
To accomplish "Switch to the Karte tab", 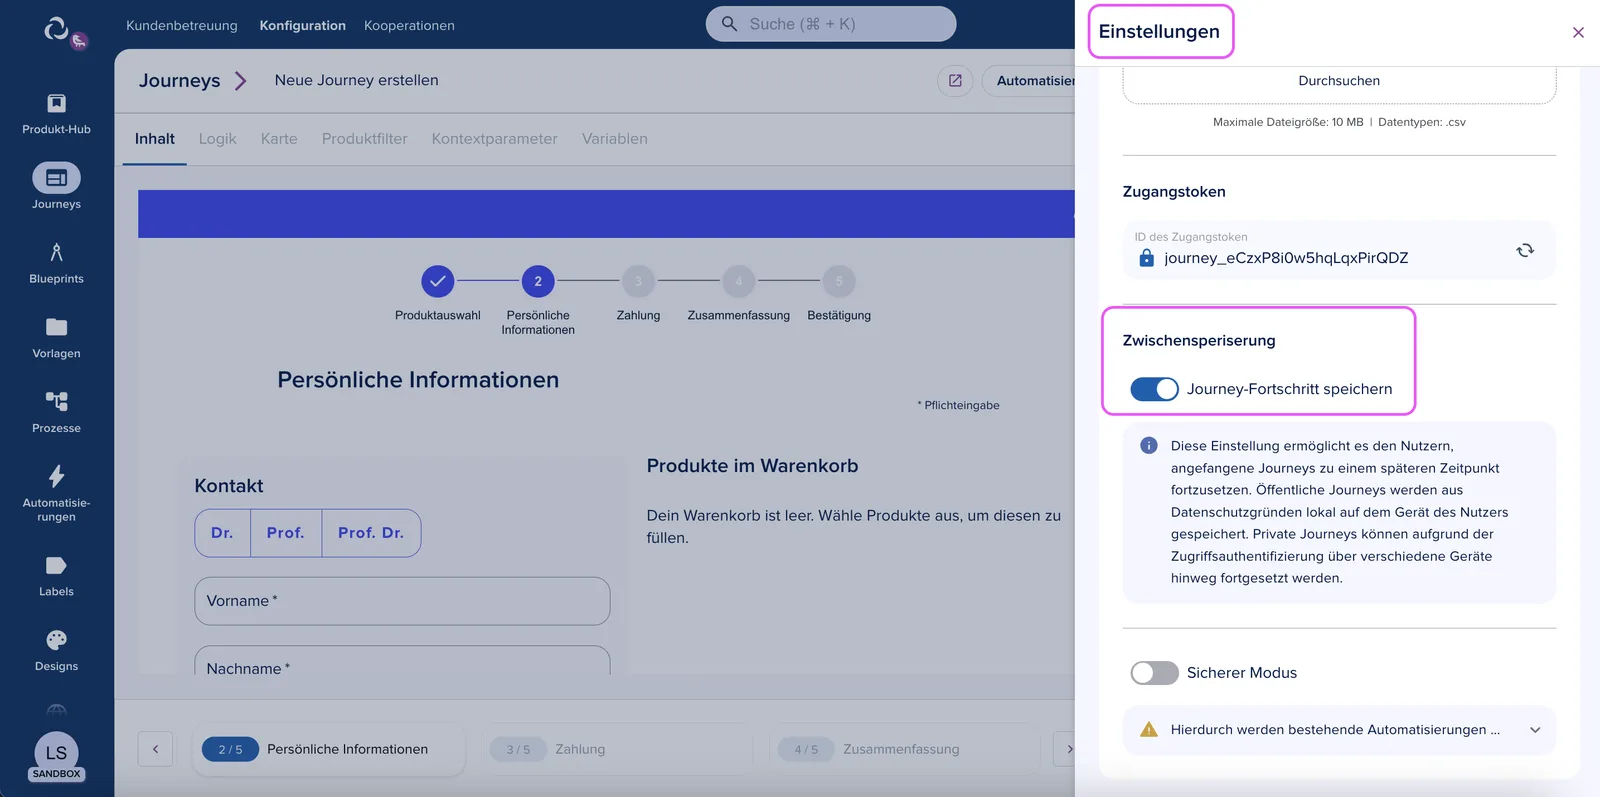I will click(x=279, y=139).
